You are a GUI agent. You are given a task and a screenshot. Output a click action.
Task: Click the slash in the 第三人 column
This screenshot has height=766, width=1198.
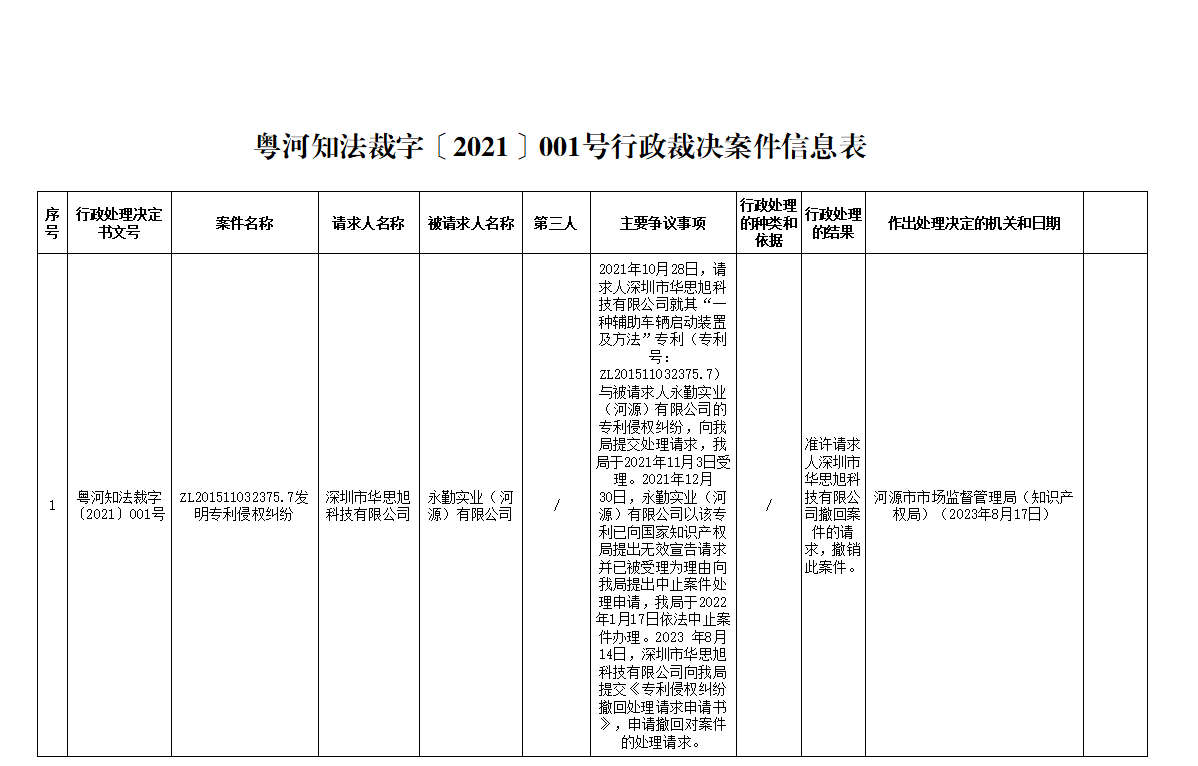556,506
